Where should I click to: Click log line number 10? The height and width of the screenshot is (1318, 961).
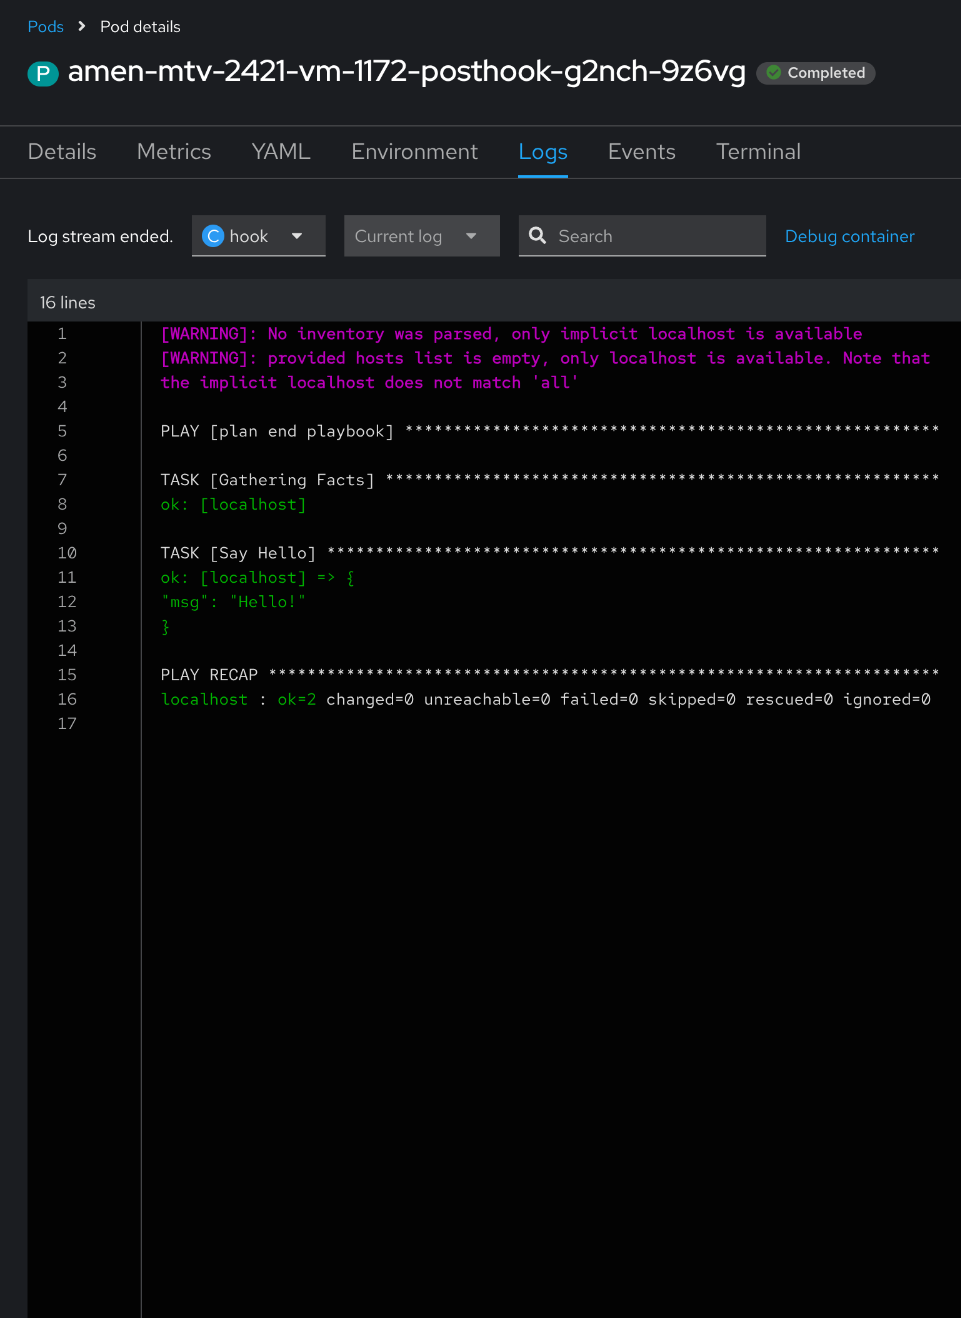pos(67,553)
